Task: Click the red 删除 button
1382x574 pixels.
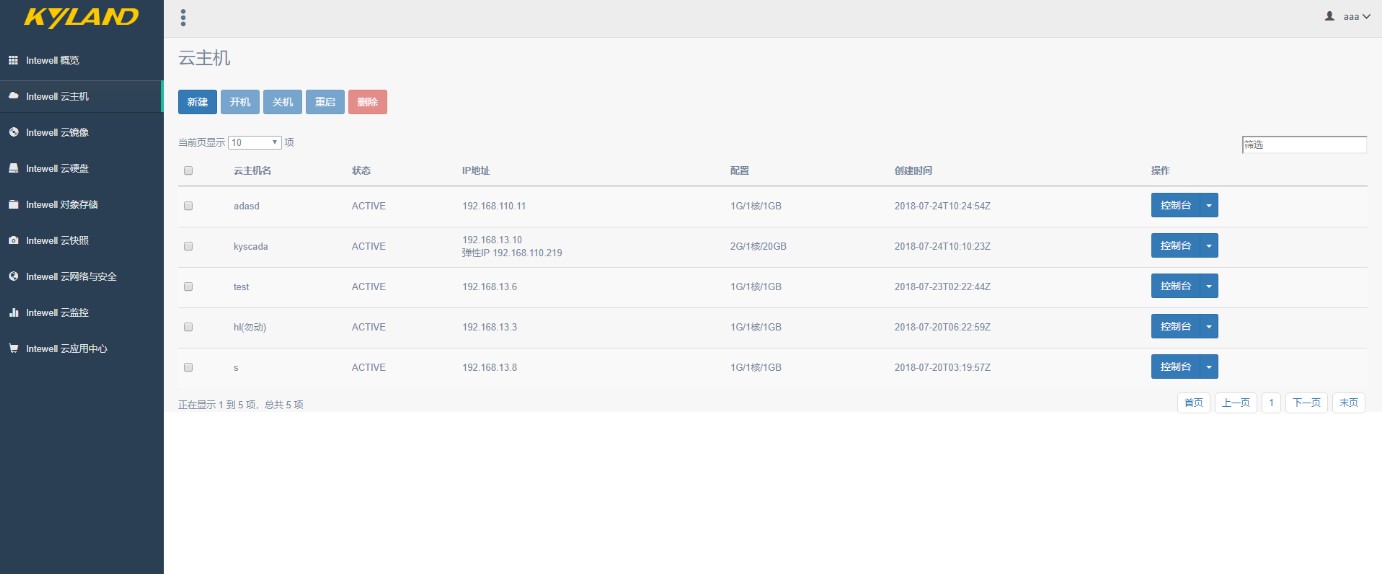Action: click(367, 102)
